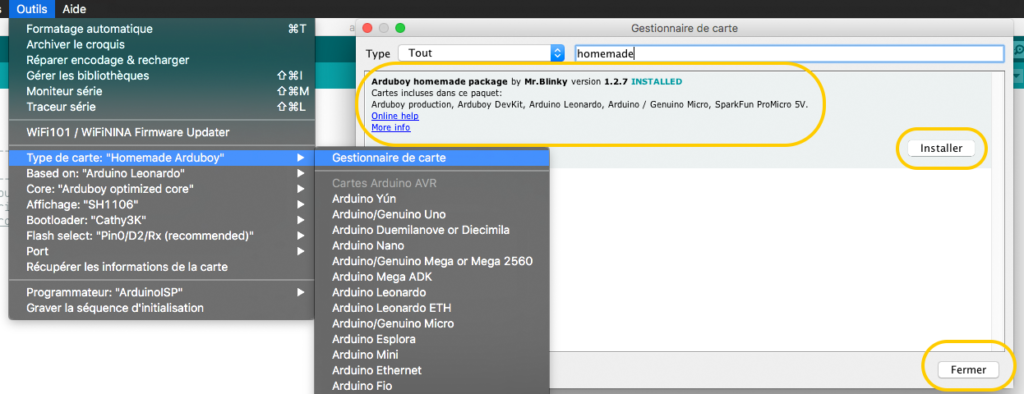Select Arduino Nano board
Image resolution: width=1024 pixels, height=394 pixels.
[x=432, y=246]
